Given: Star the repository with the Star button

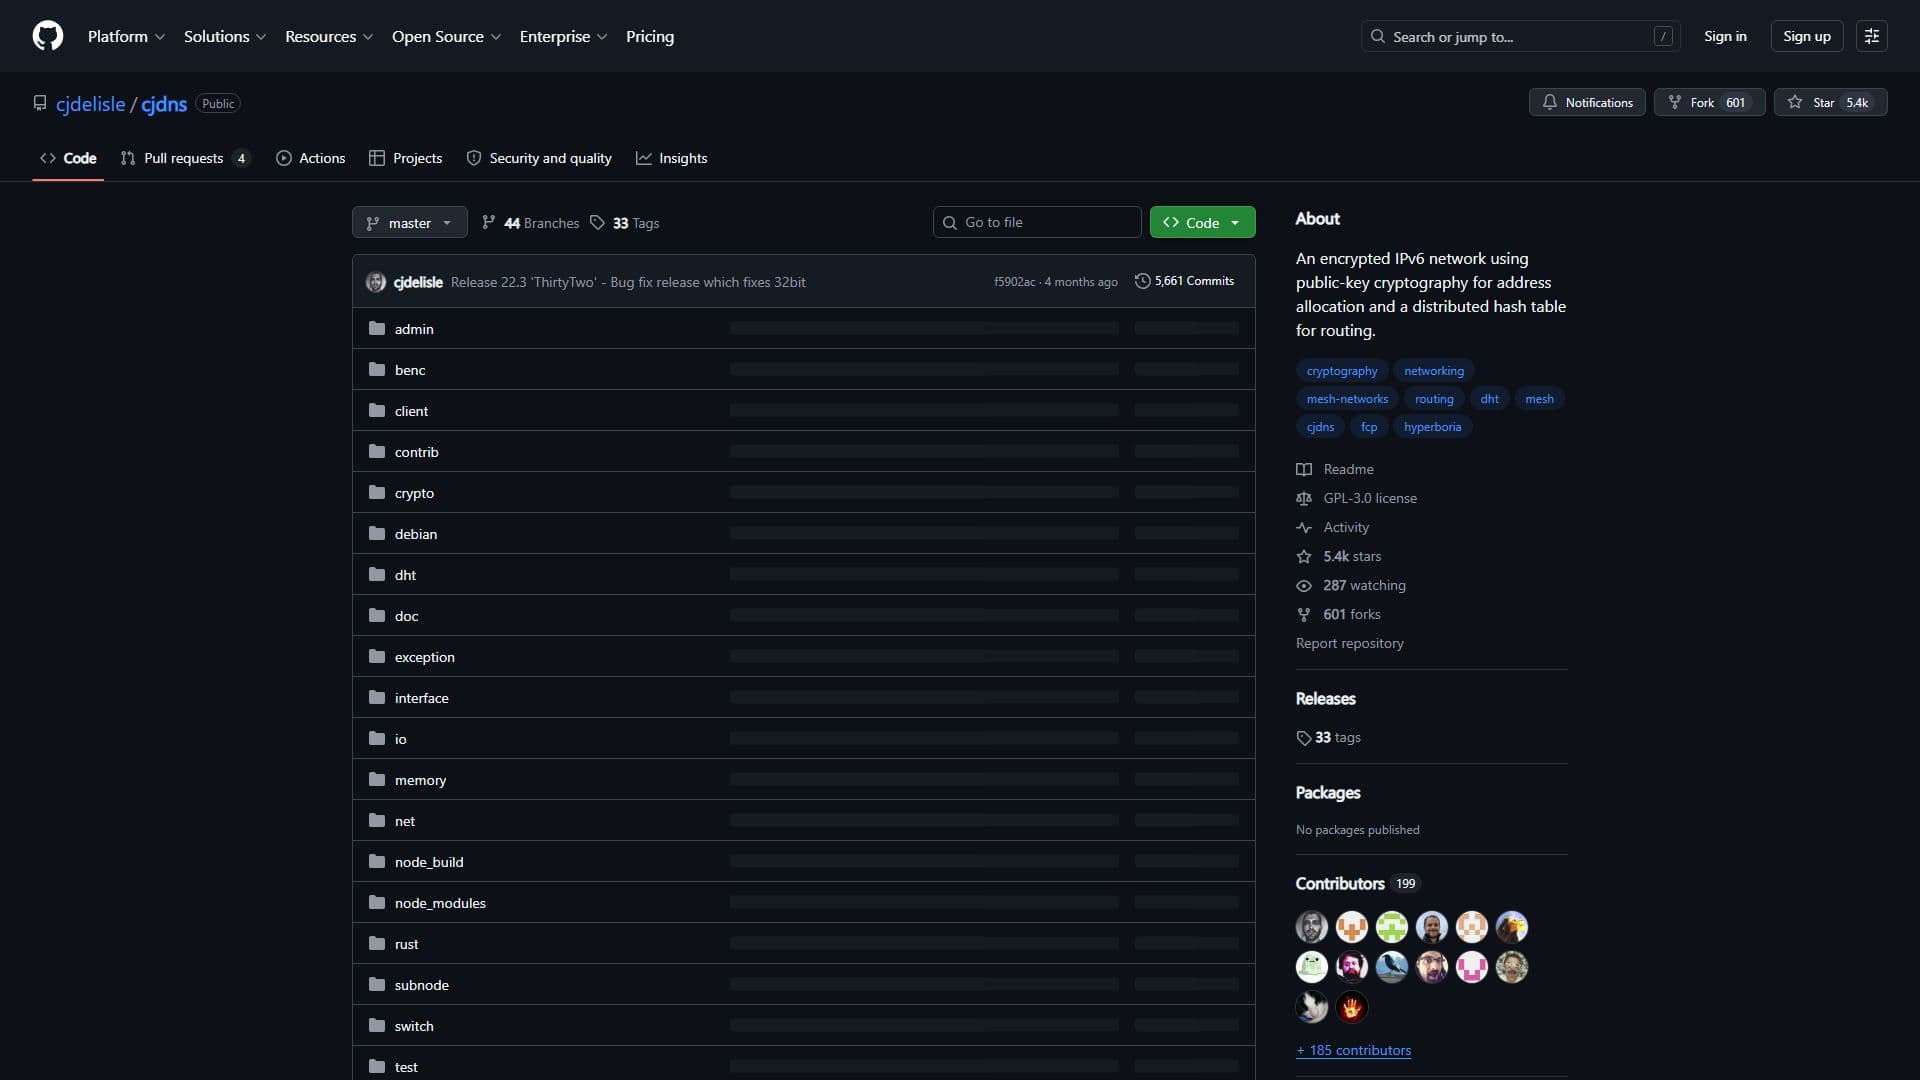Looking at the screenshot, I should pyautogui.click(x=1830, y=102).
